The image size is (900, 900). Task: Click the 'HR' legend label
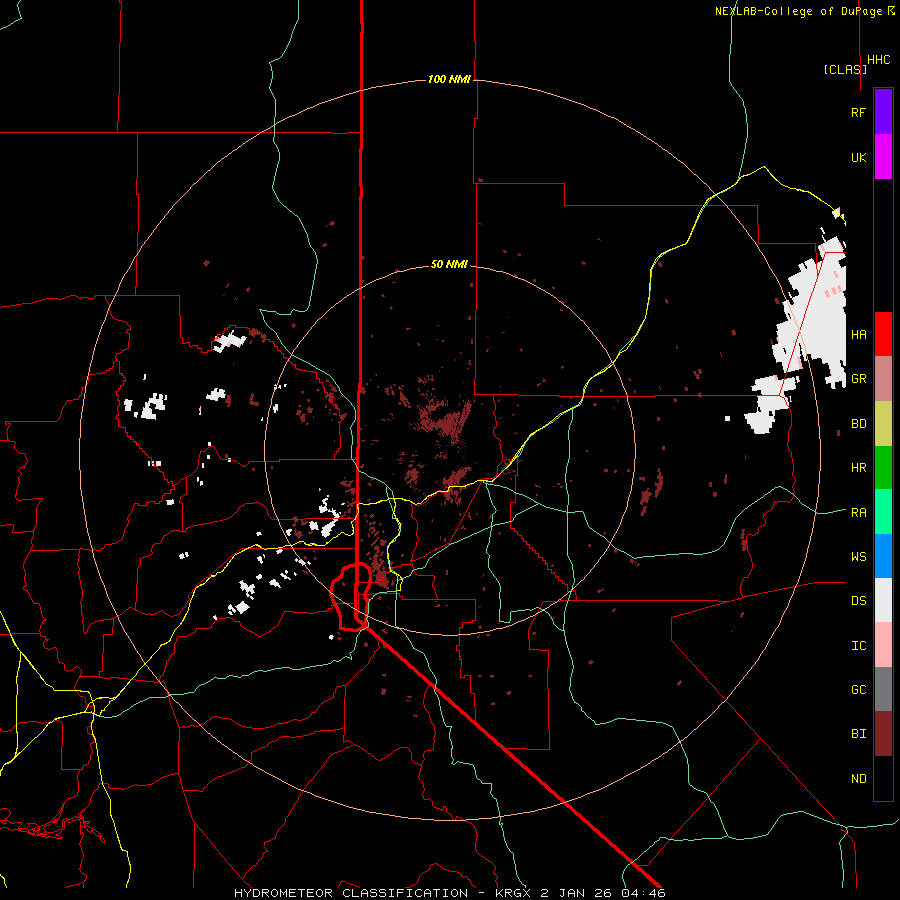coord(858,468)
